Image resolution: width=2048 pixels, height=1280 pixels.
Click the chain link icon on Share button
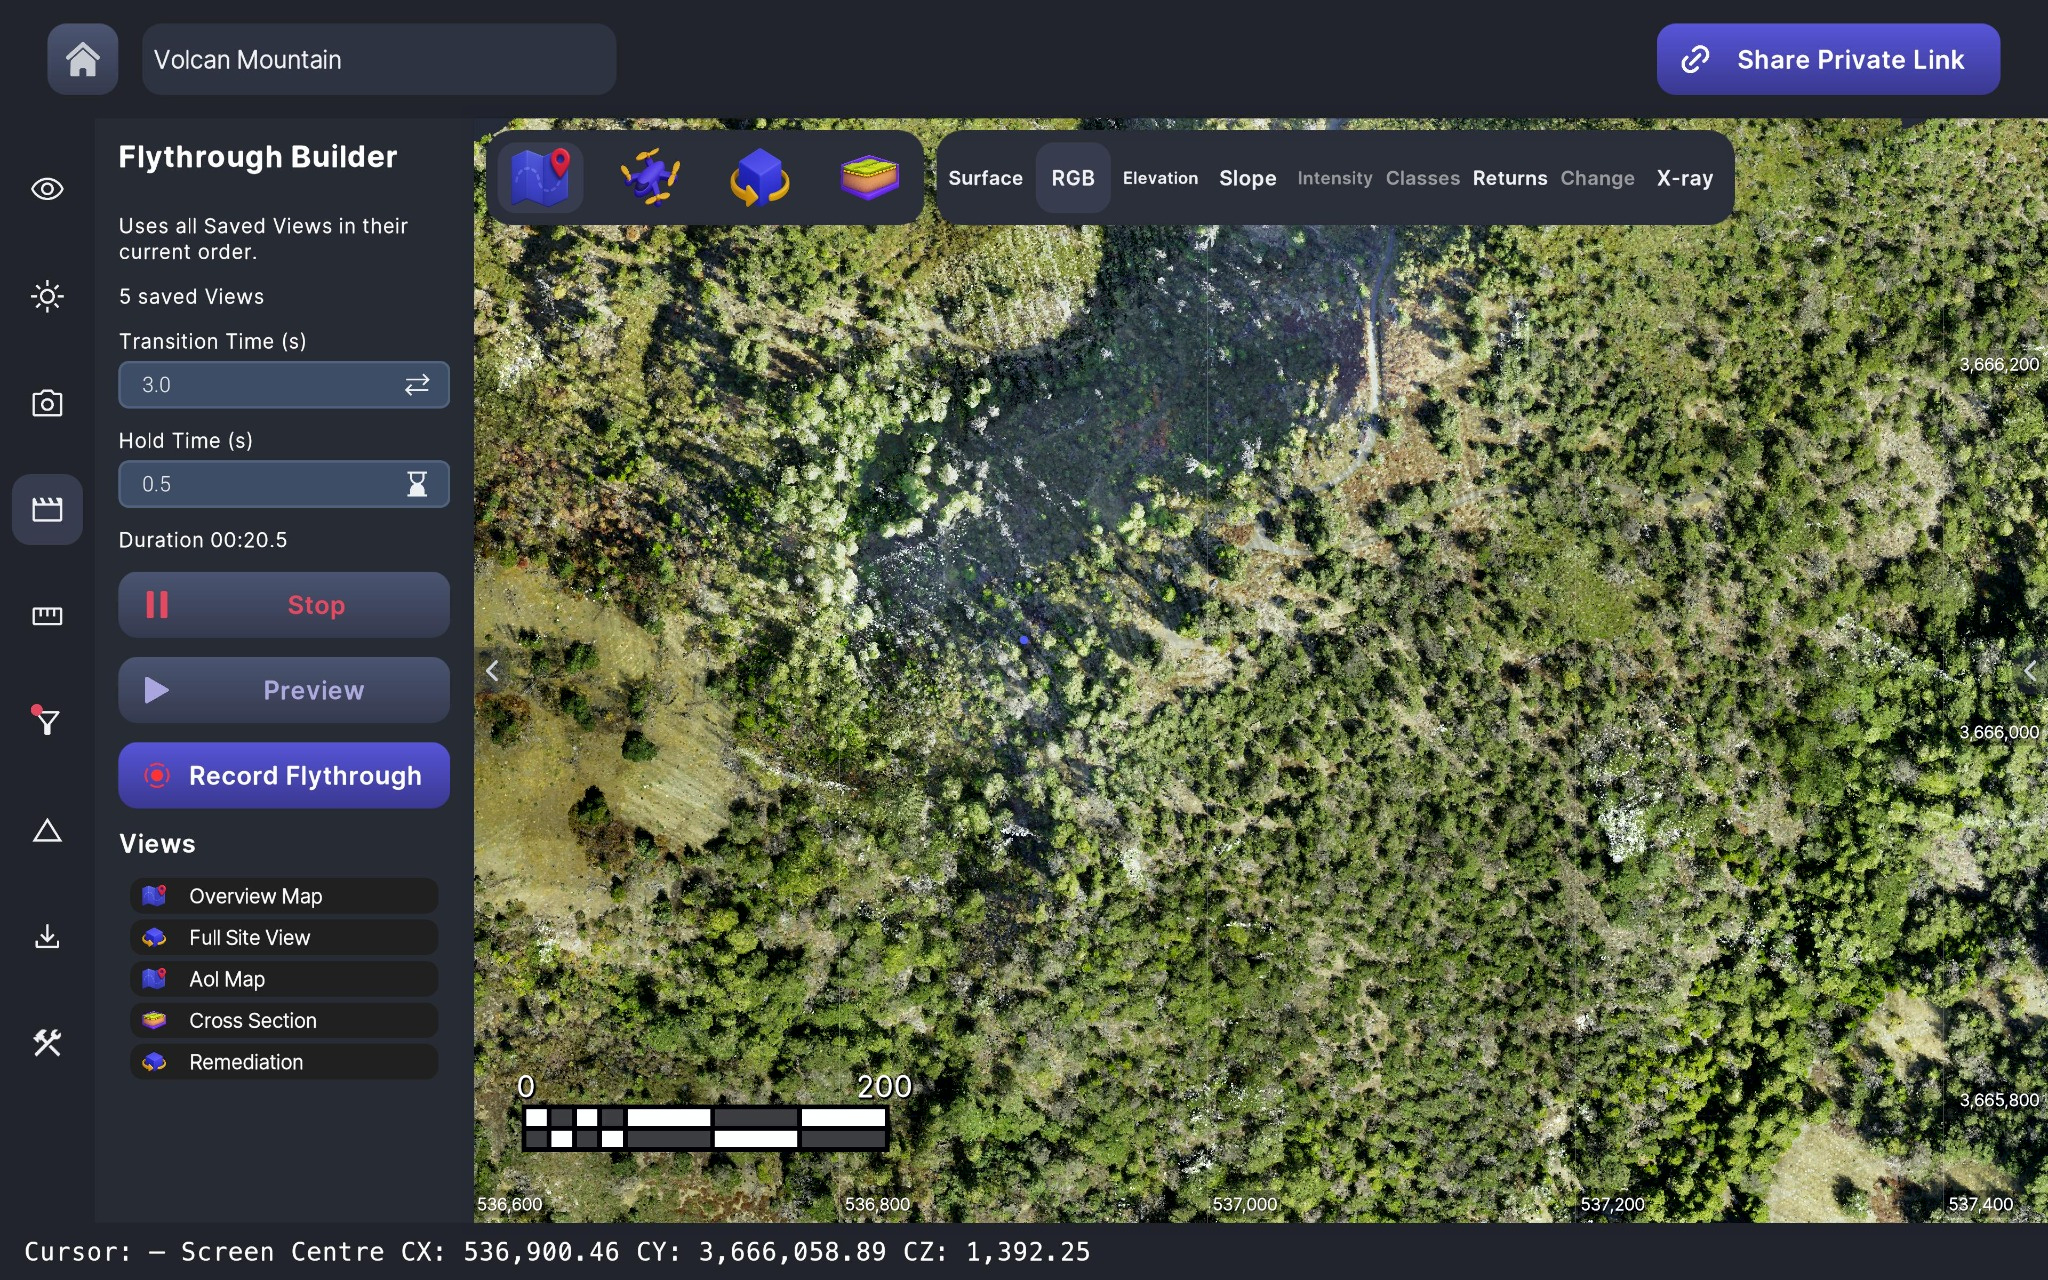[x=1695, y=60]
